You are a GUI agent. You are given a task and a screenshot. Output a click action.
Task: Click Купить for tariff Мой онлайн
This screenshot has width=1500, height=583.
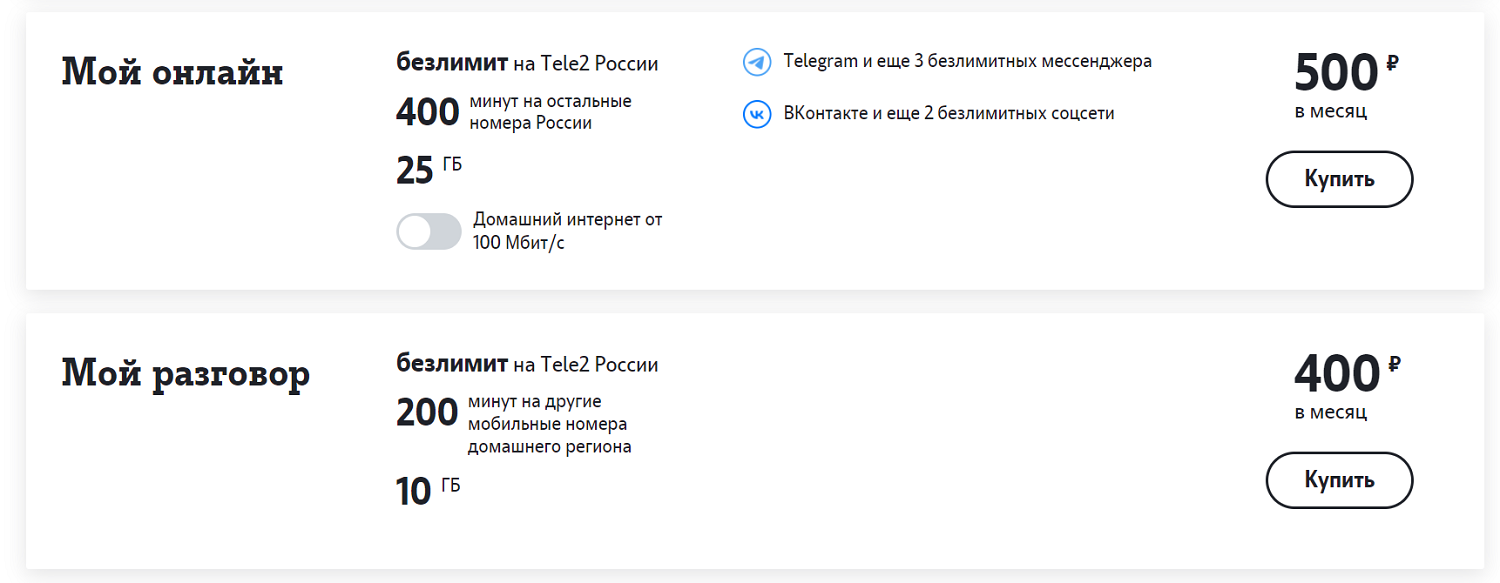coord(1339,179)
